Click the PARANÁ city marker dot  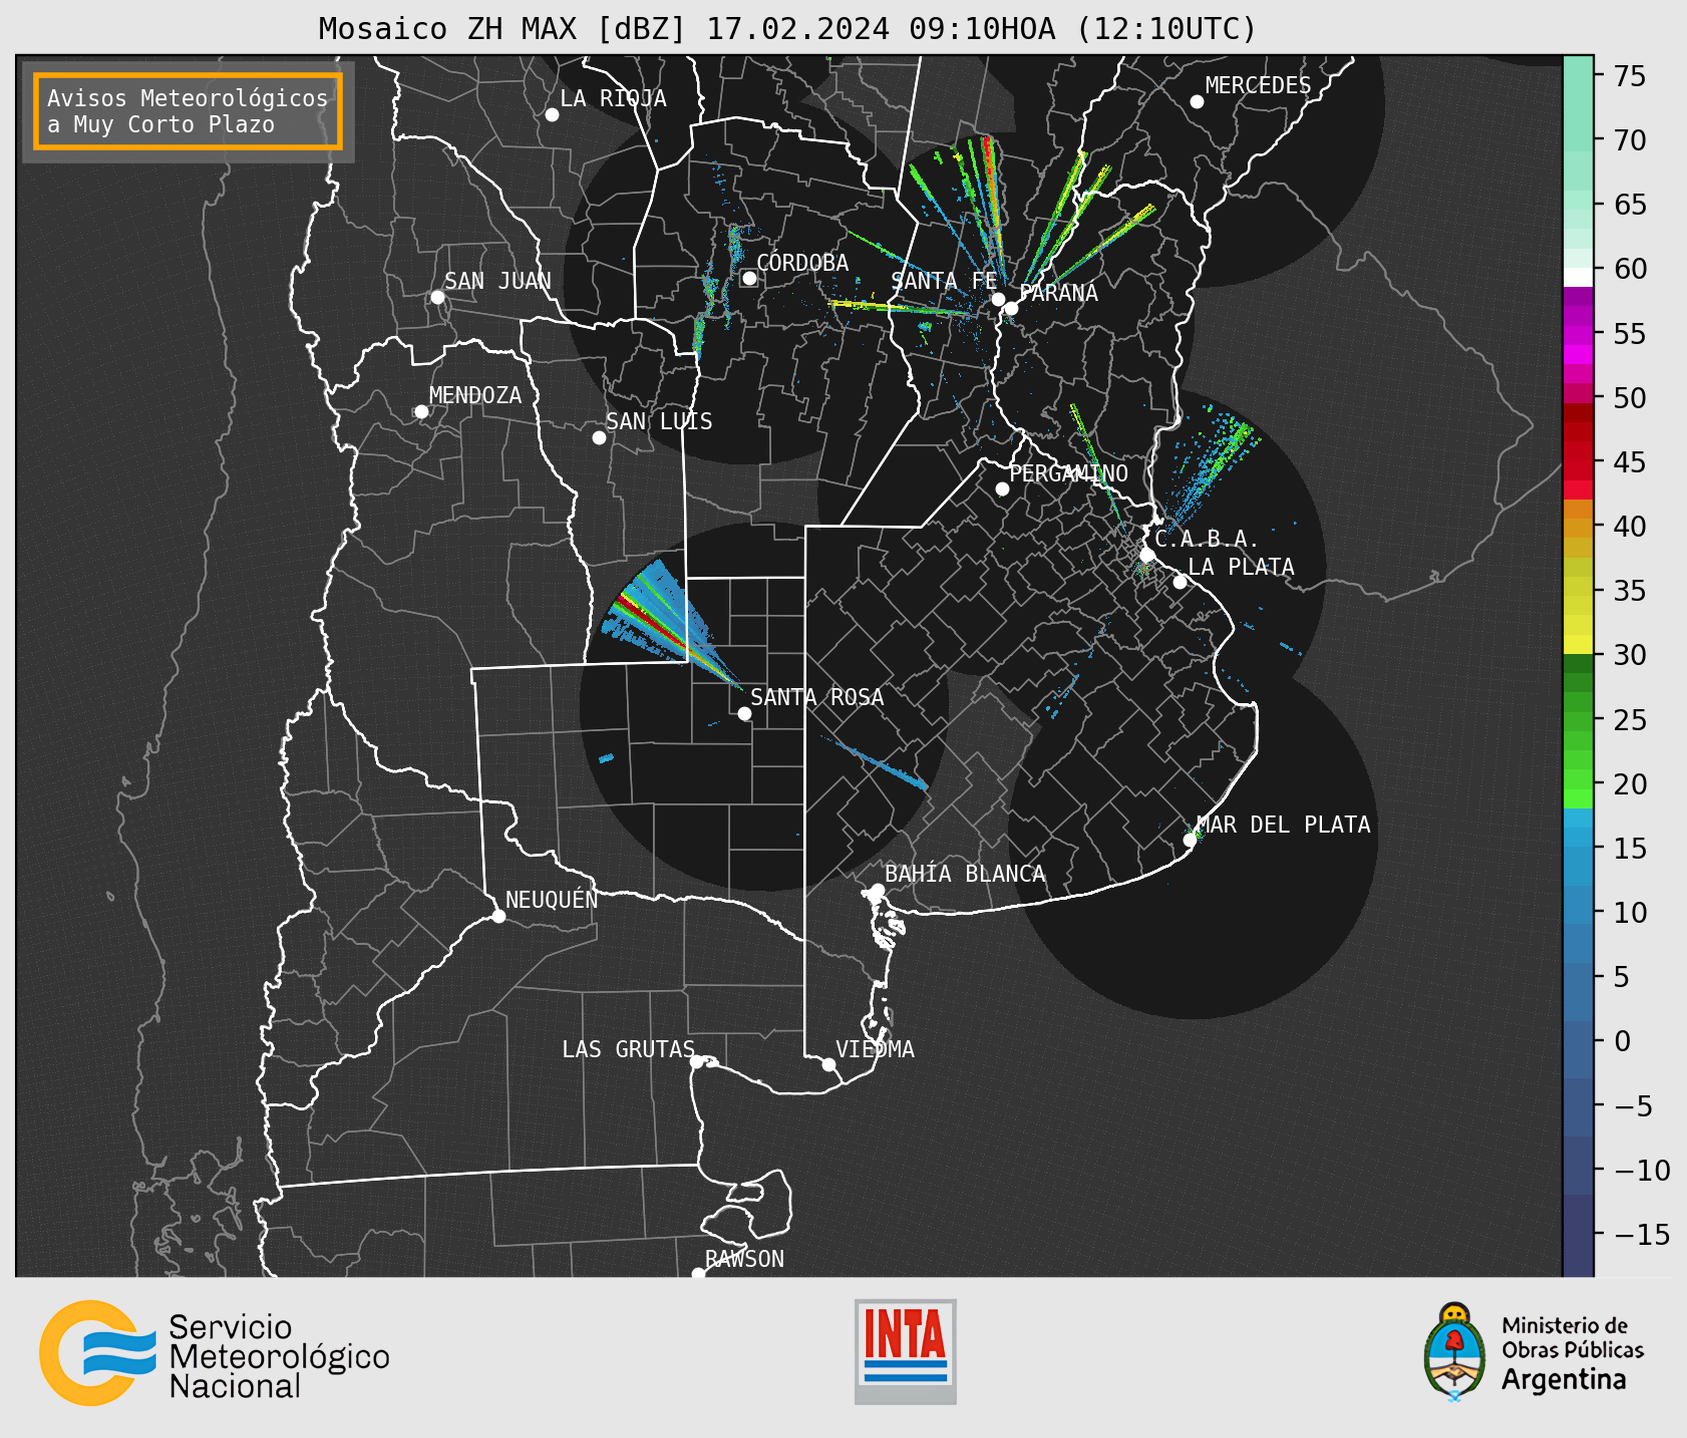(x=1011, y=308)
